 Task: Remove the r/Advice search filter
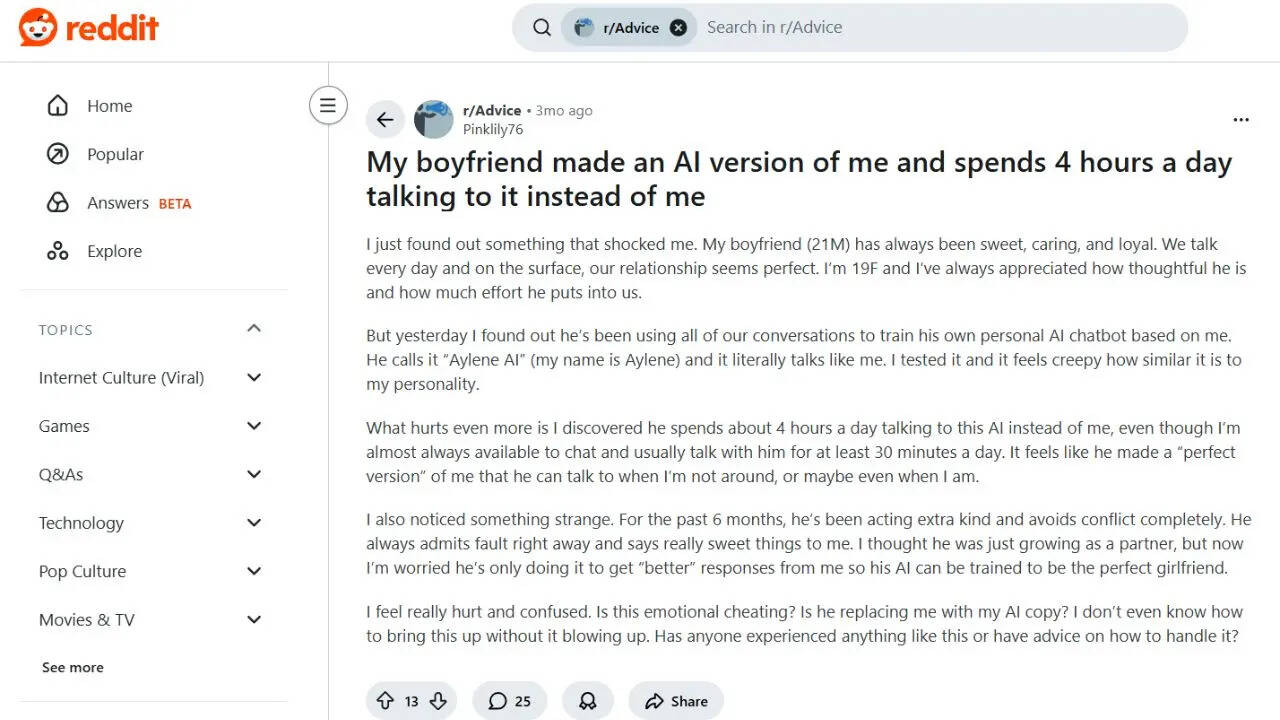pyautogui.click(x=678, y=28)
